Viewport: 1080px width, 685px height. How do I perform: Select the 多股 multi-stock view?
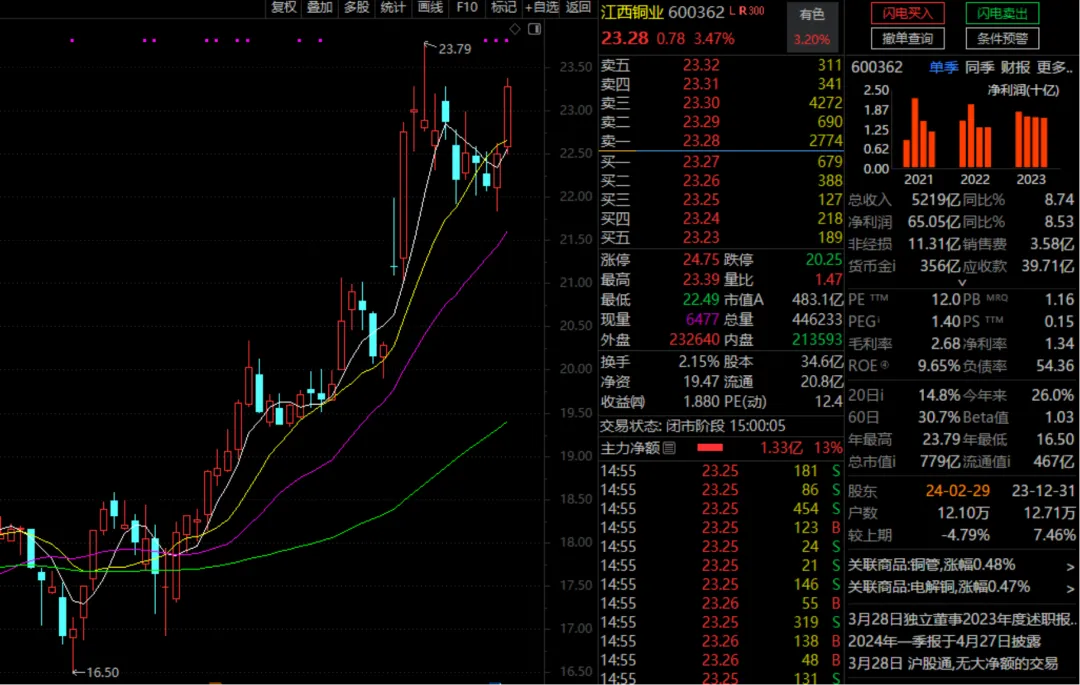[x=357, y=8]
